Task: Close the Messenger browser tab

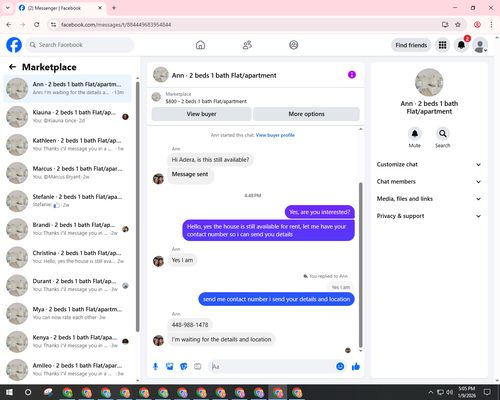Action: 100,8
